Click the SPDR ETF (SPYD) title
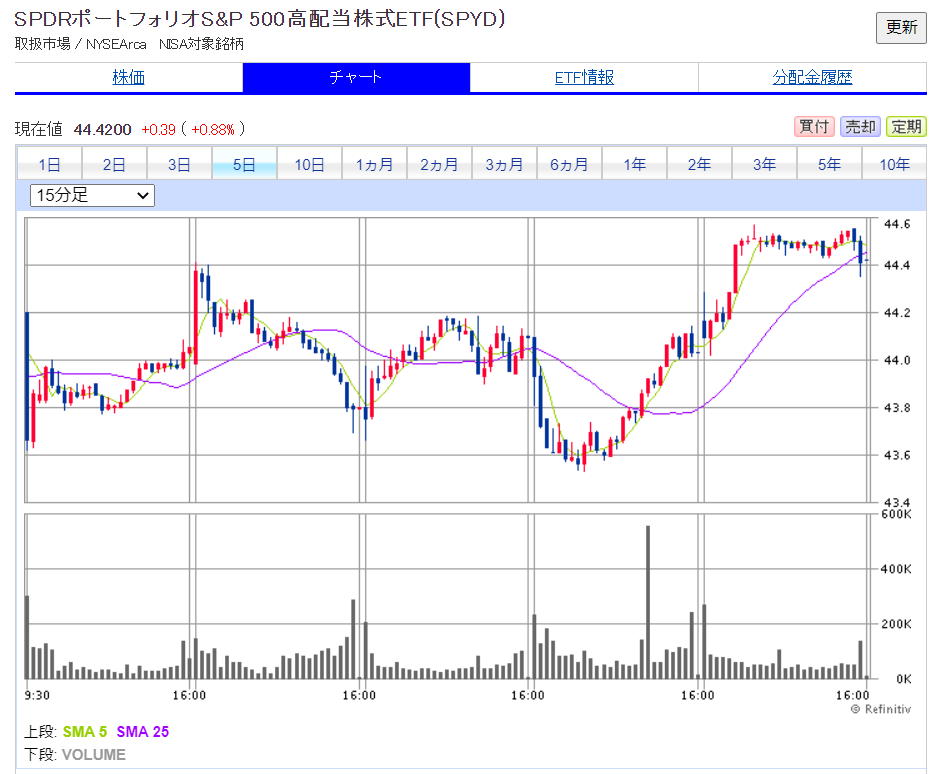The image size is (945, 774). [260, 19]
